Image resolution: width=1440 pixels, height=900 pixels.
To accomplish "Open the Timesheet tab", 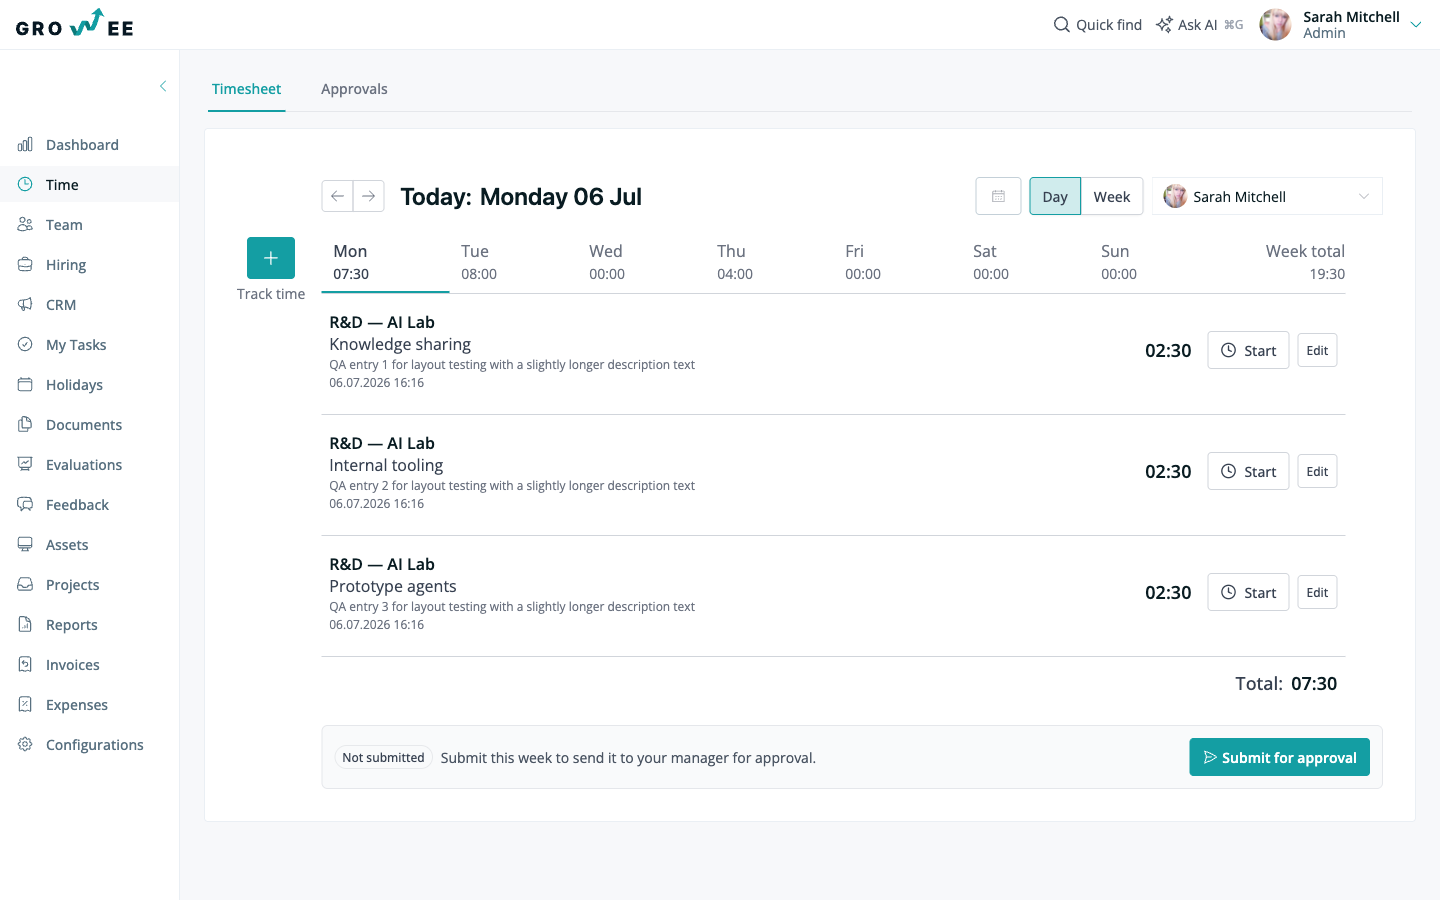I will [247, 89].
